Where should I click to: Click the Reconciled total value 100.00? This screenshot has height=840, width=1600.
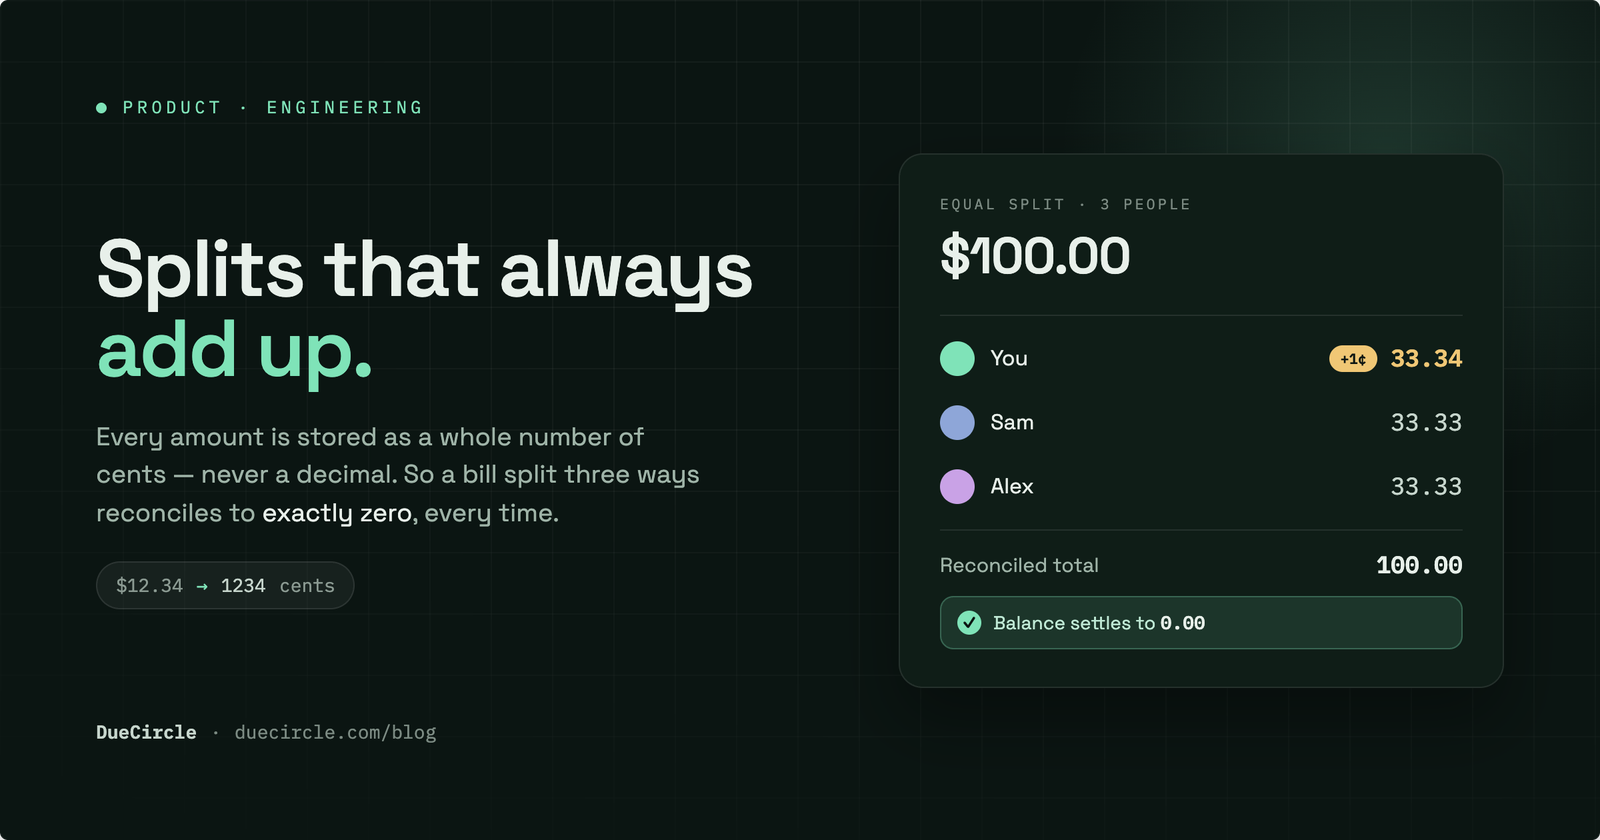1419,566
